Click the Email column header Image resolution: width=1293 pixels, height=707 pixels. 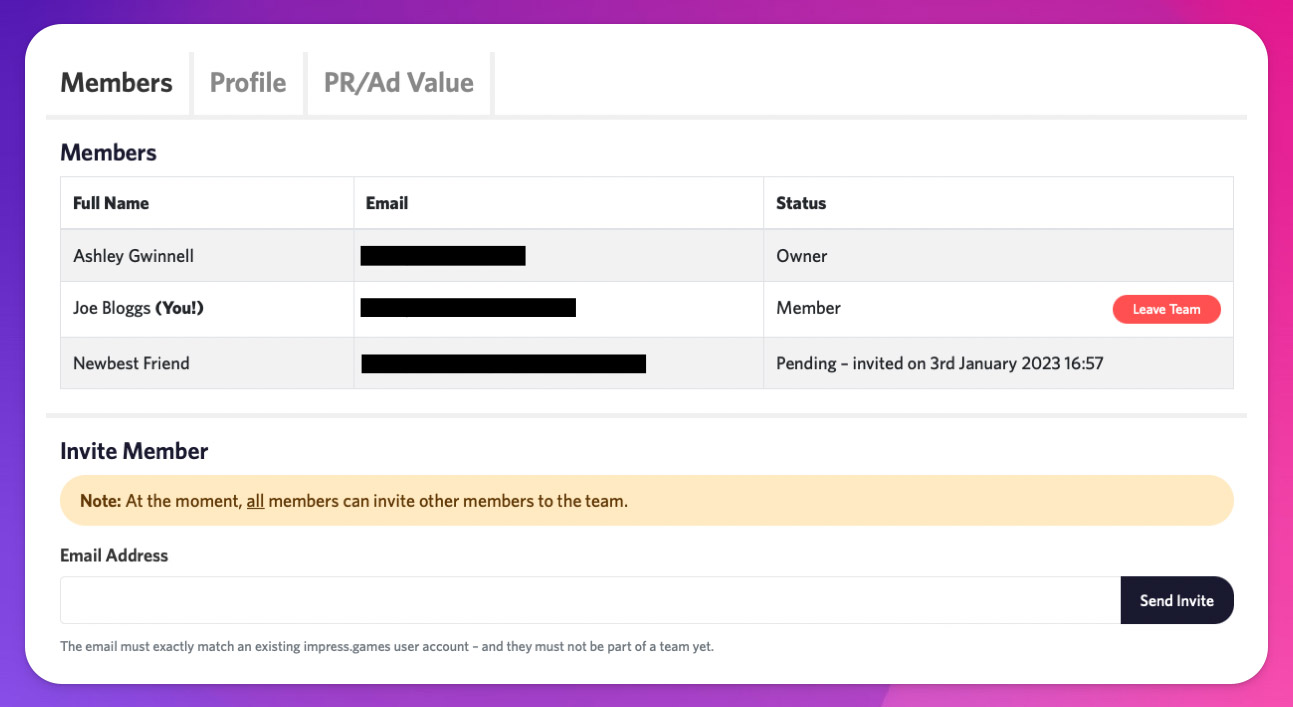[x=387, y=203]
